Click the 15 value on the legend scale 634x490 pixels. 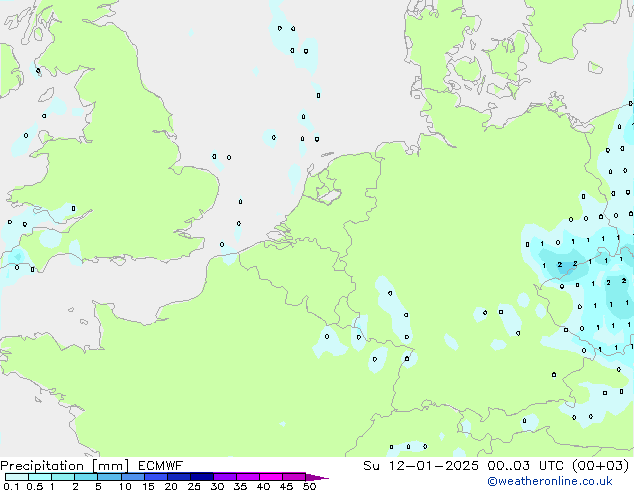(x=147, y=486)
